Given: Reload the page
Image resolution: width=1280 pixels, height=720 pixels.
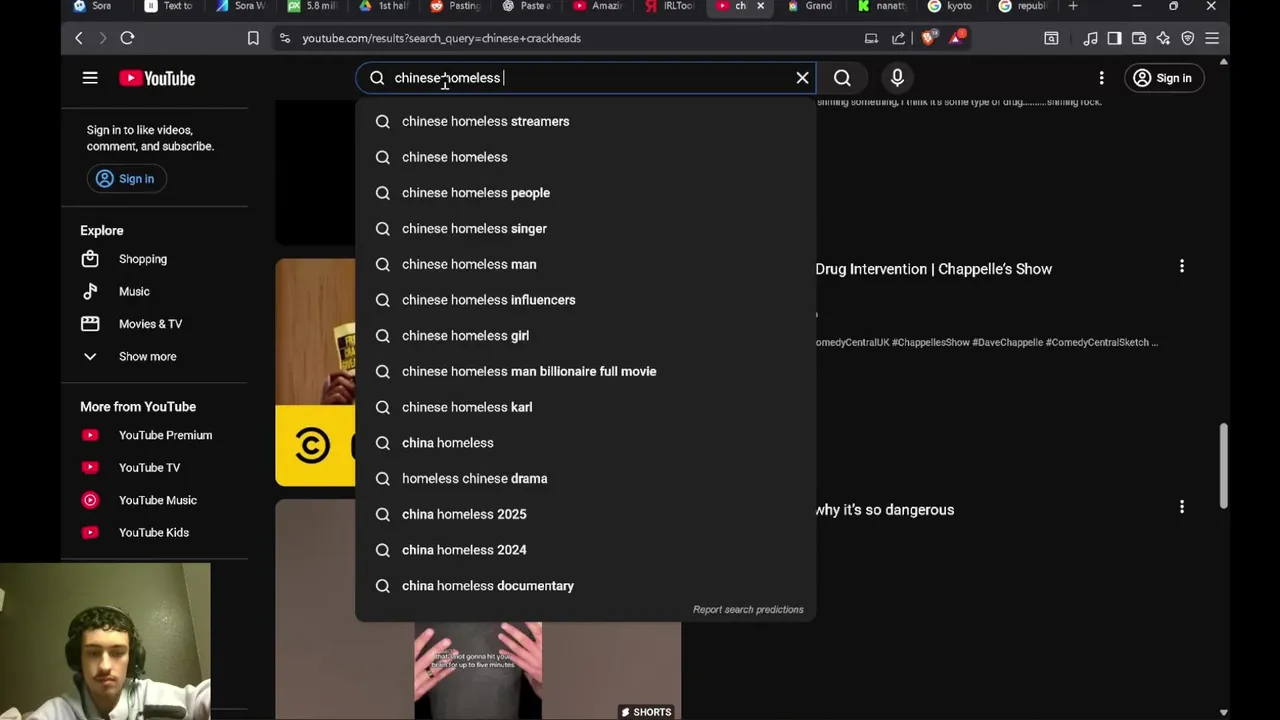Looking at the screenshot, I should pyautogui.click(x=127, y=38).
